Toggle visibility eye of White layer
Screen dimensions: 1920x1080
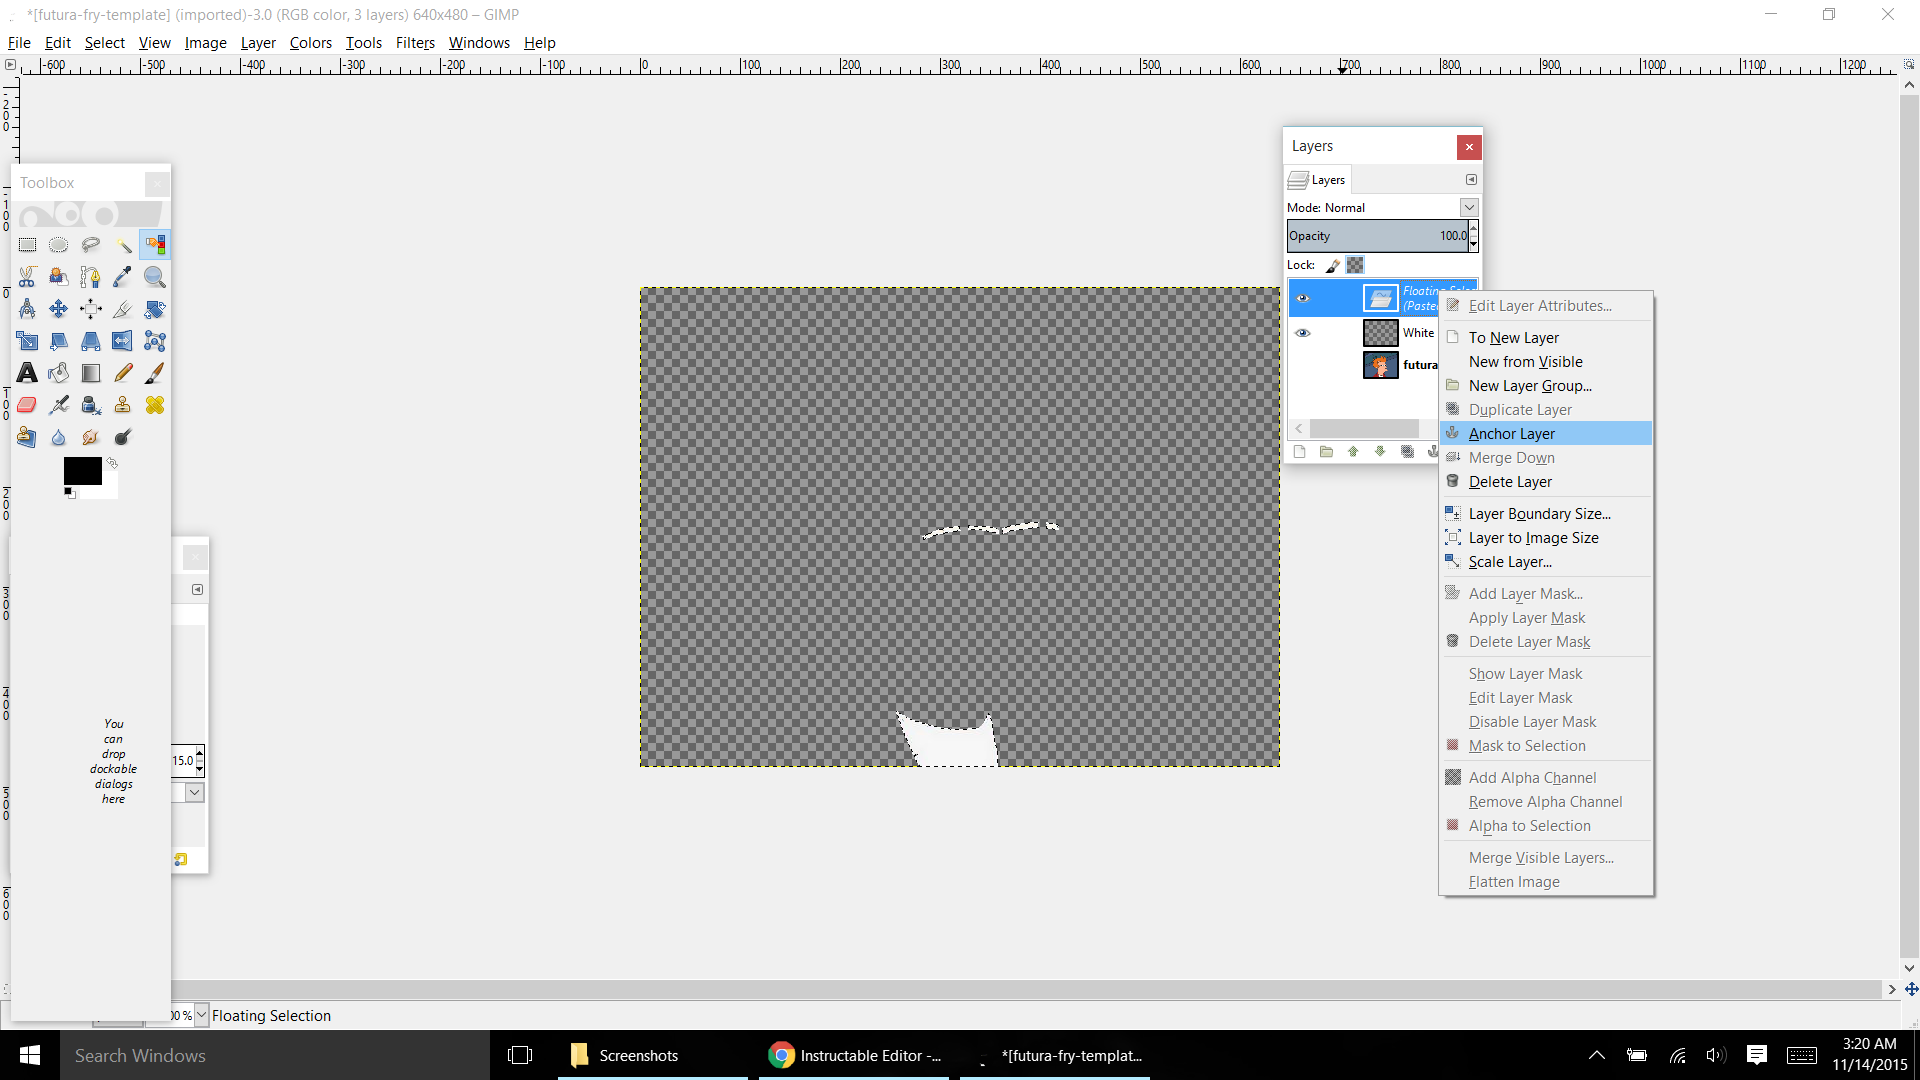tap(1302, 333)
